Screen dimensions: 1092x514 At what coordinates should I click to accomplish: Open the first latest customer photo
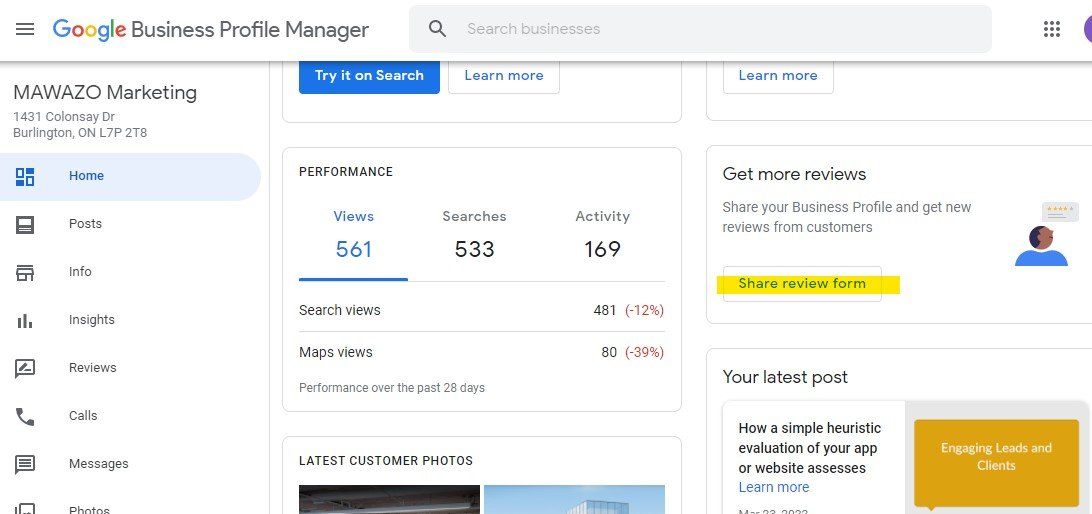tap(389, 499)
